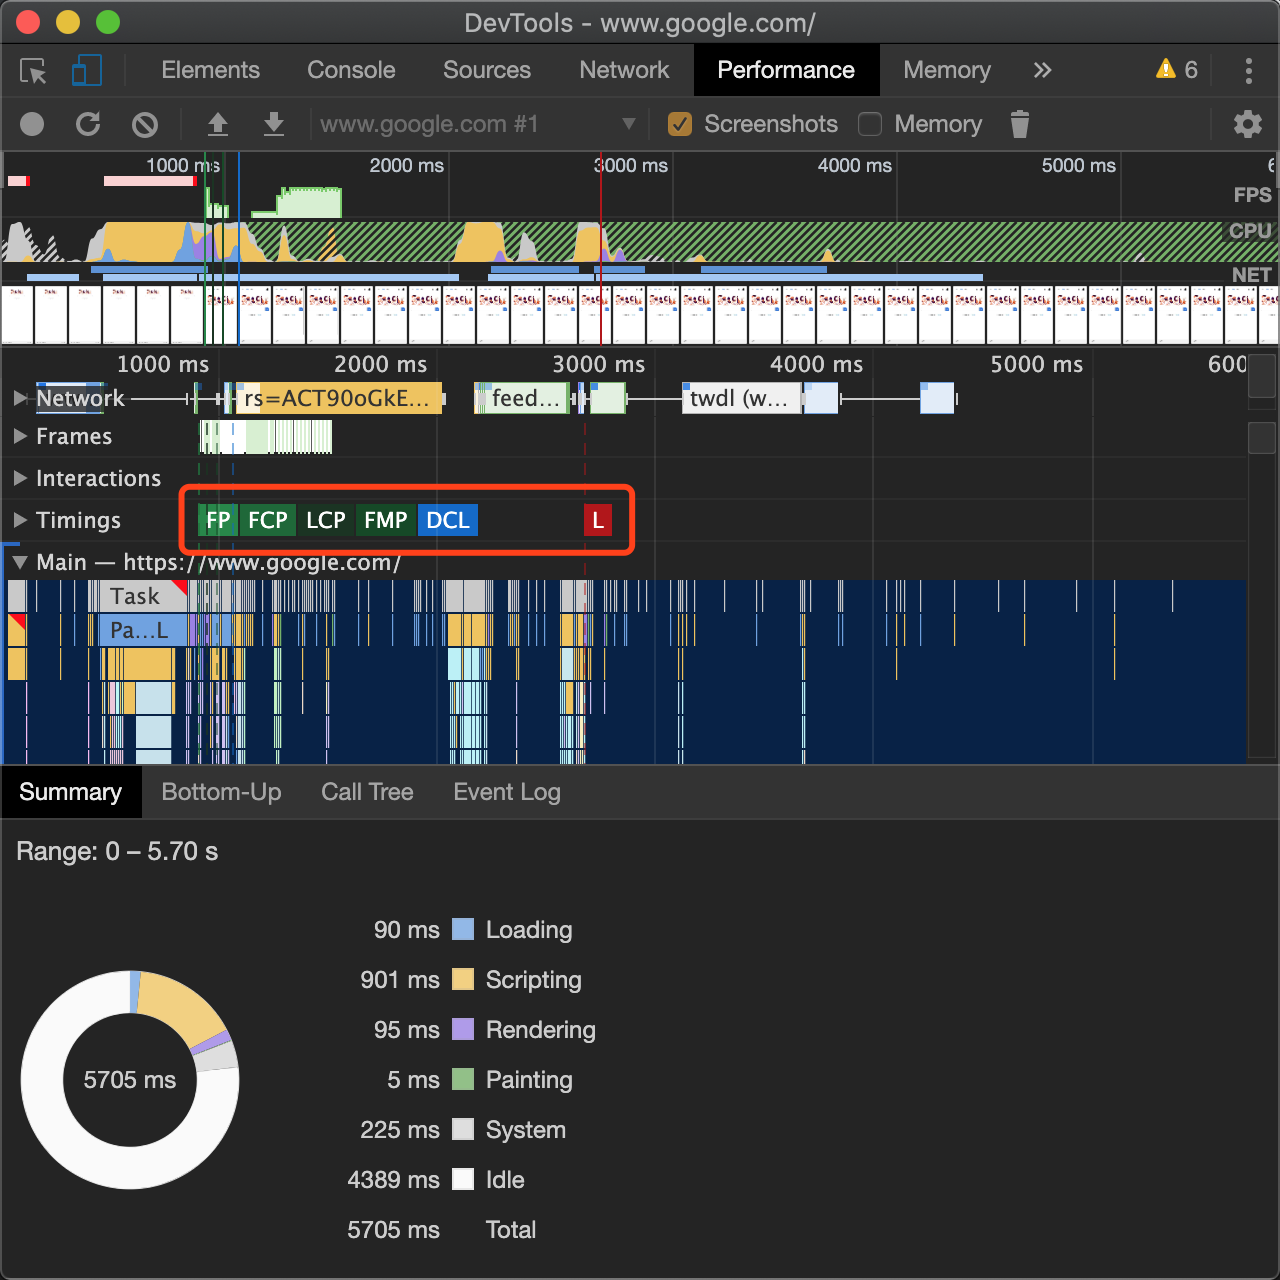Activate the inspect element picker icon
Viewport: 1280px width, 1280px height.
33,71
